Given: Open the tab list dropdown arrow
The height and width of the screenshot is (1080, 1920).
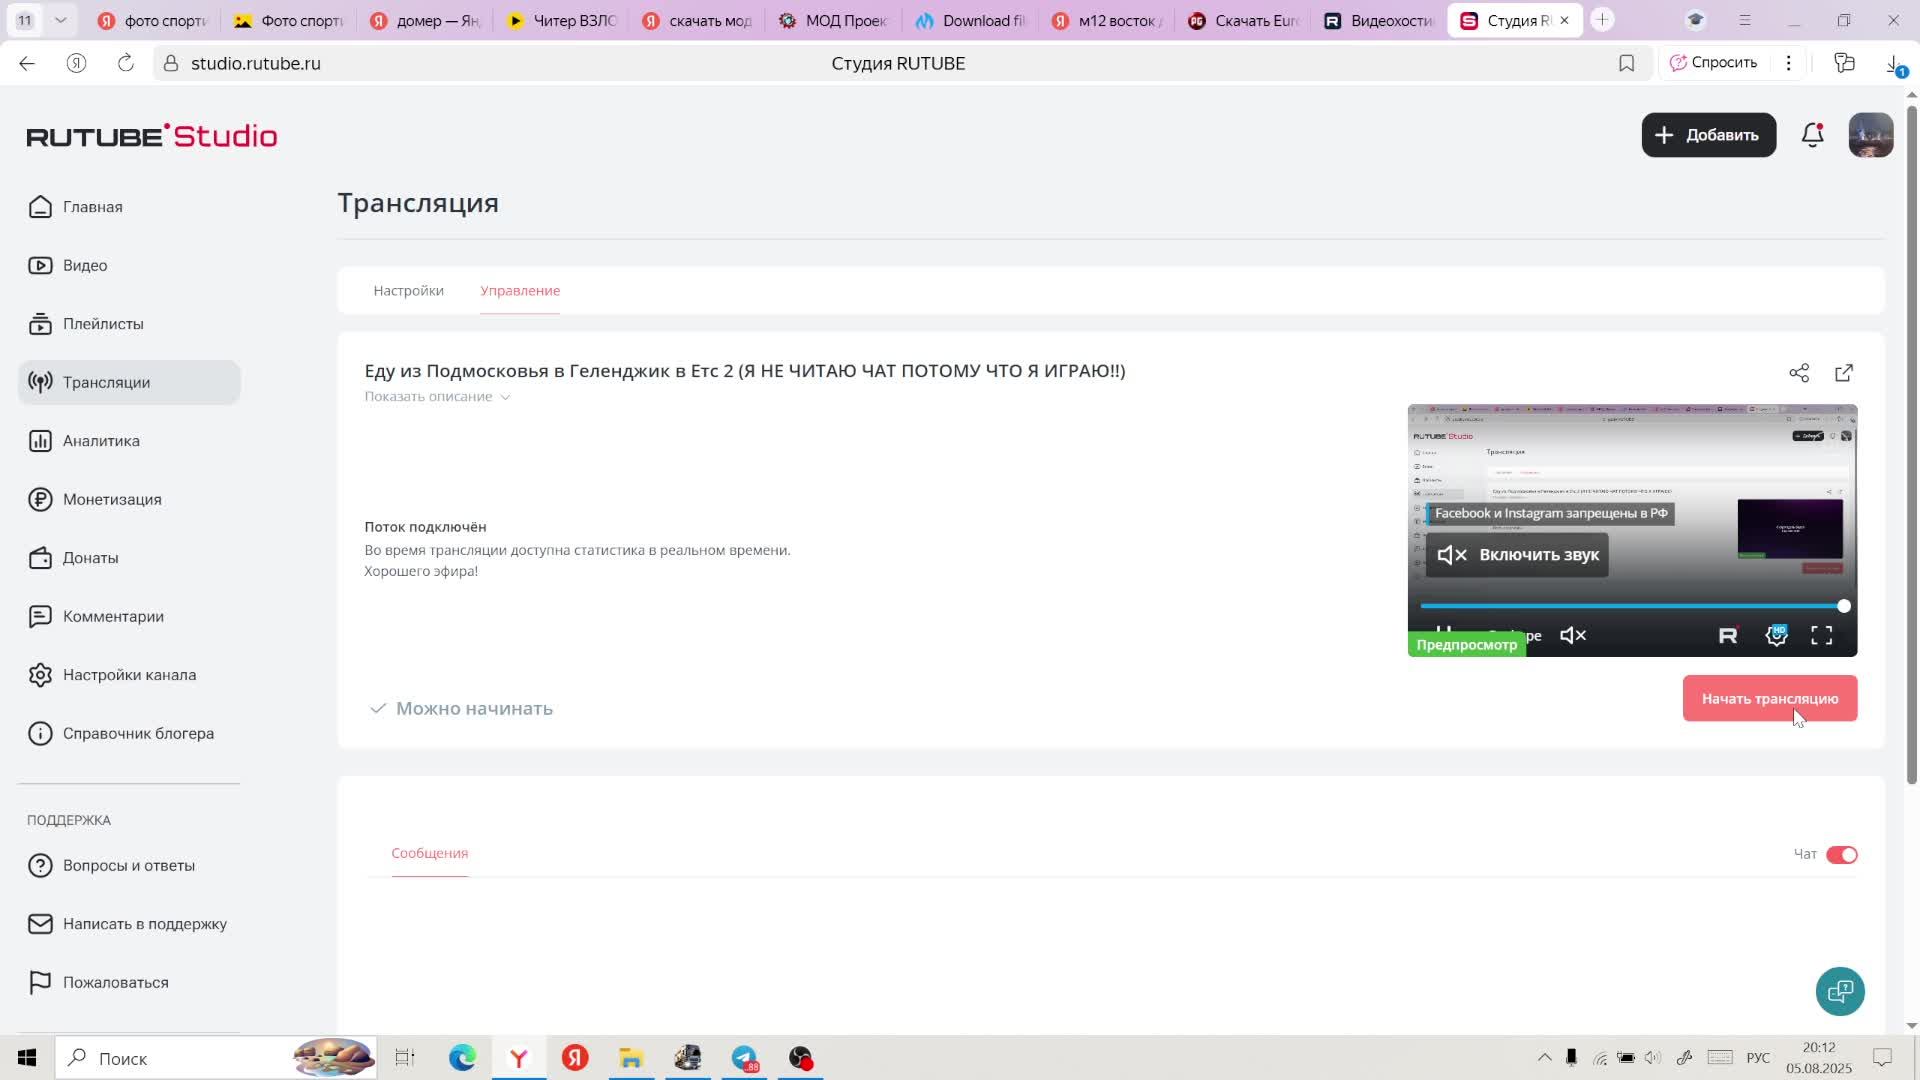Looking at the screenshot, I should 61,20.
